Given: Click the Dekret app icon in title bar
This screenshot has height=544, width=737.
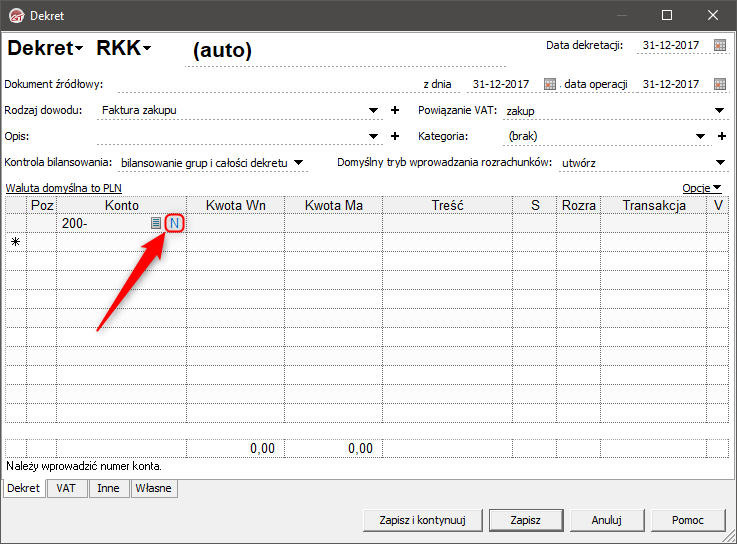Looking at the screenshot, I should coord(17,16).
